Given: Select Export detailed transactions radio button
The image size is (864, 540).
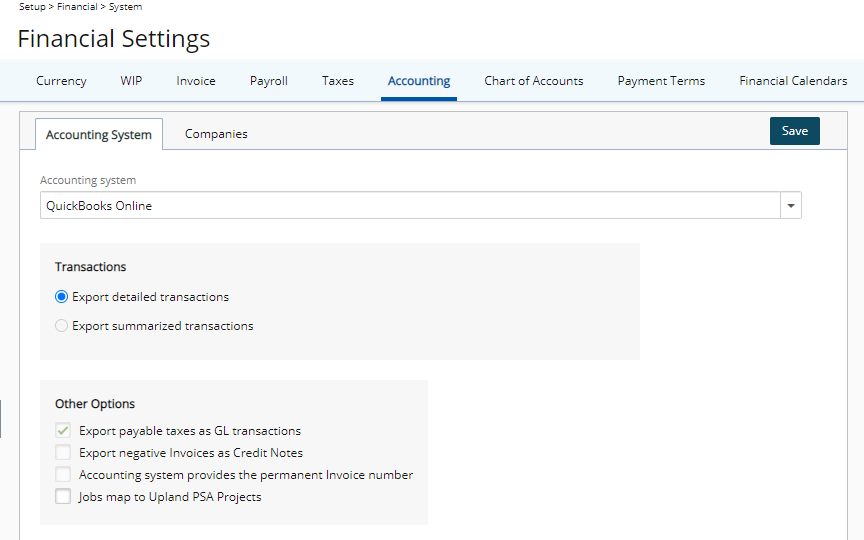Looking at the screenshot, I should coord(61,297).
